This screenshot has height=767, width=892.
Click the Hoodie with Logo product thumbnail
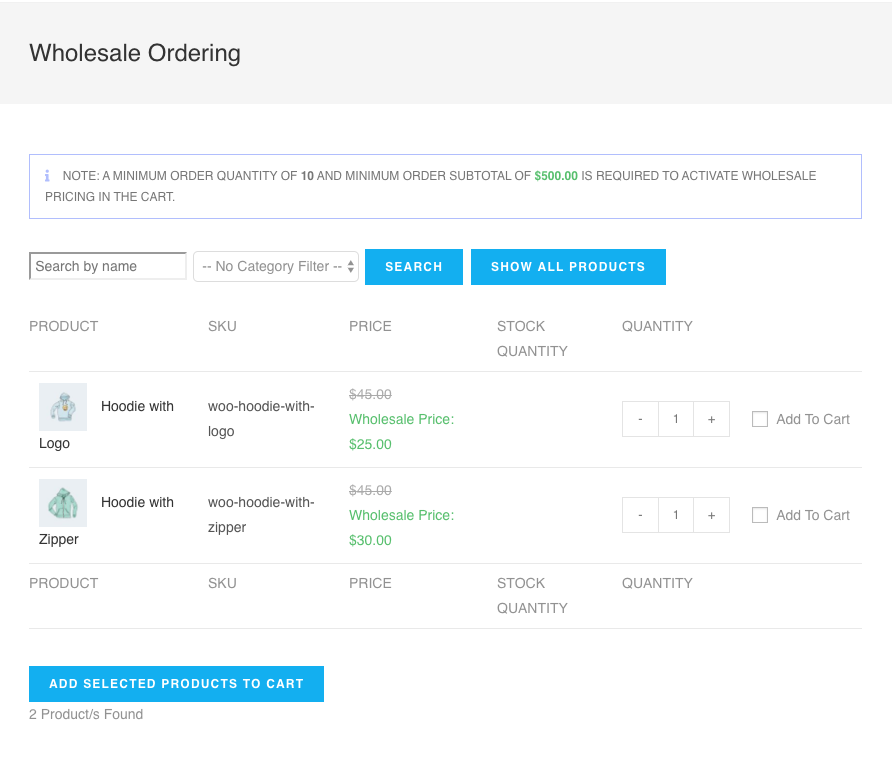63,407
